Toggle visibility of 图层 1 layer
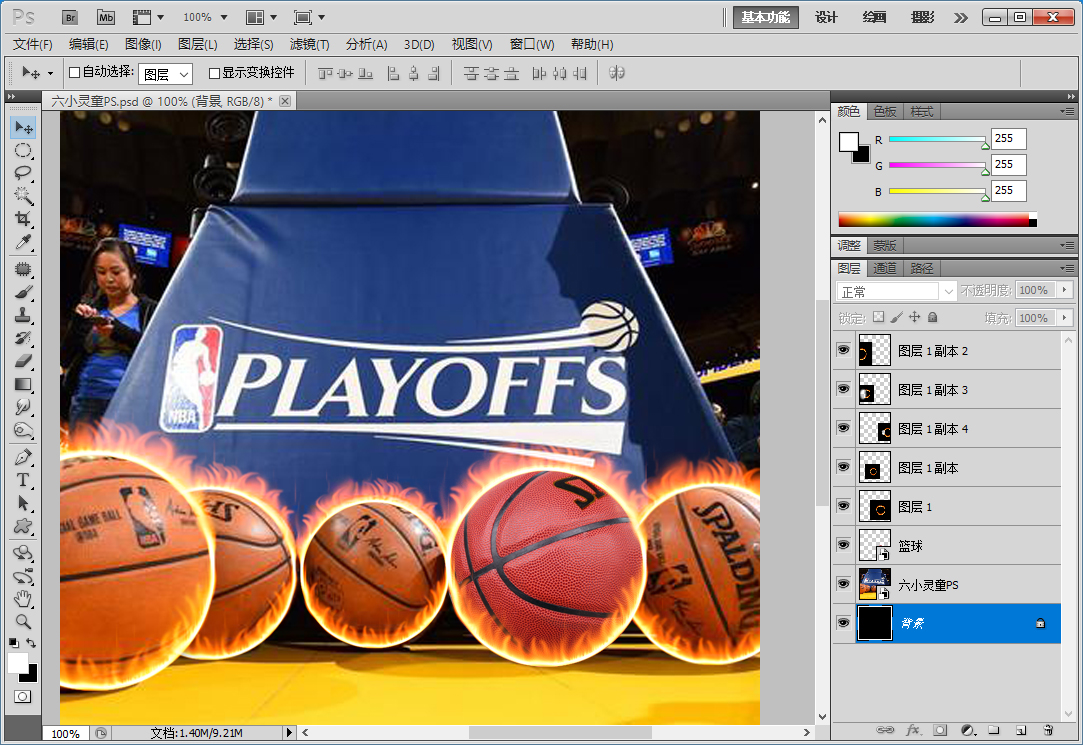Screen dimensions: 1083x745 click(x=843, y=506)
